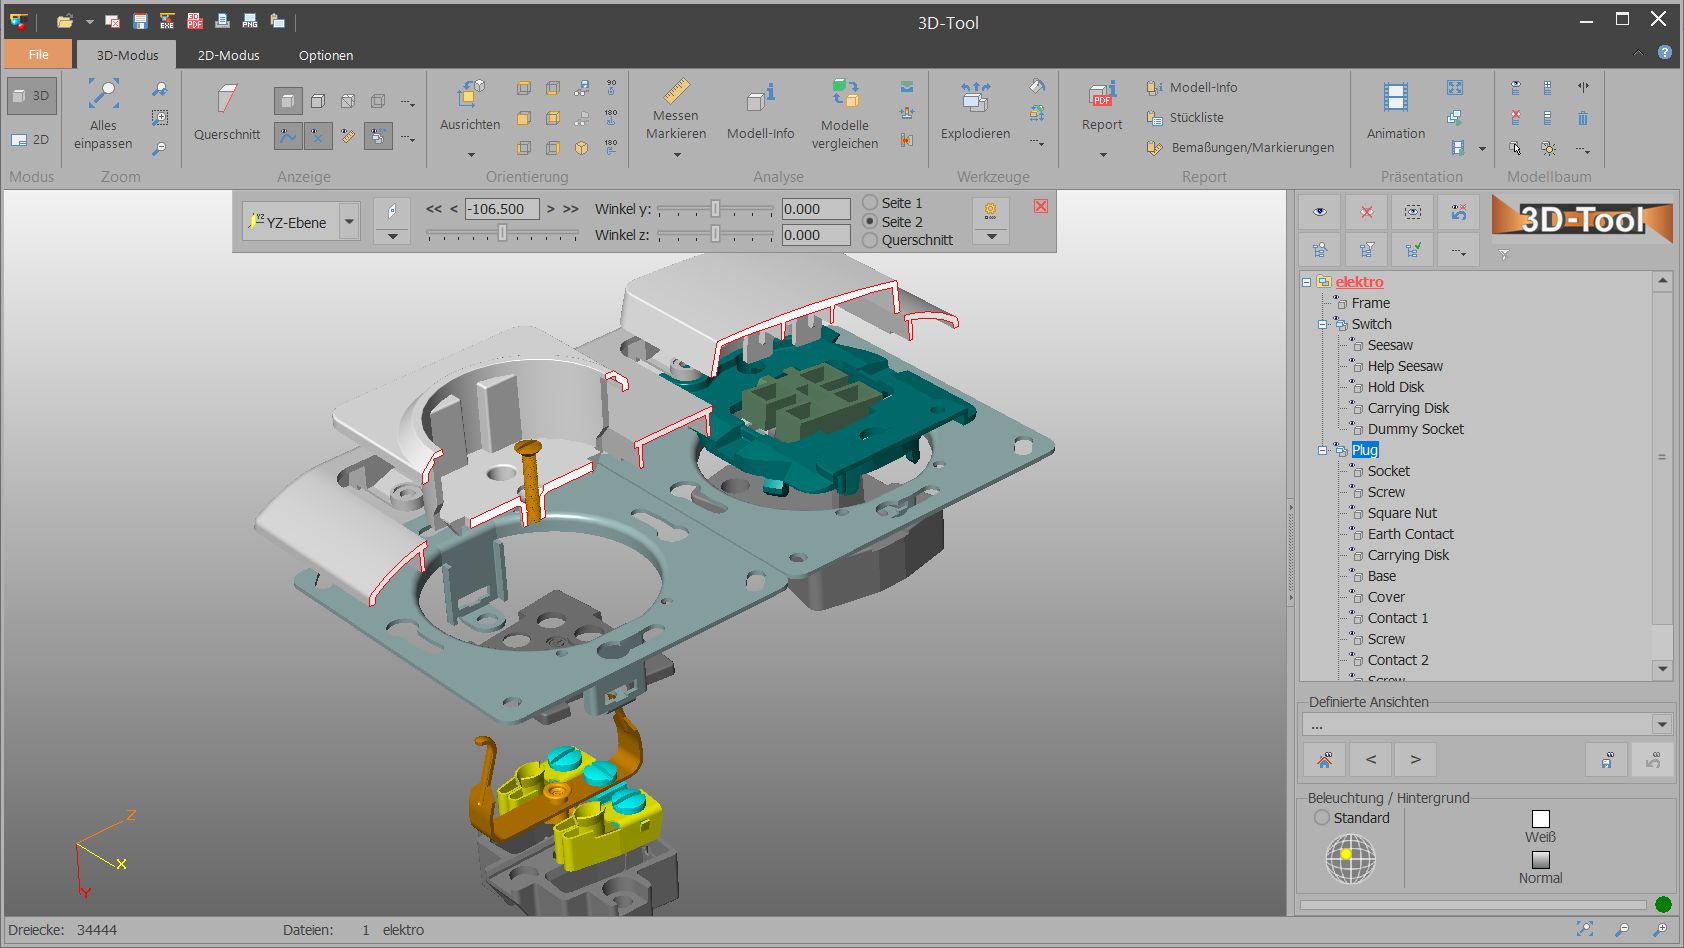The width and height of the screenshot is (1684, 948).
Task: Switch to the 2D-Modus tab
Action: [x=228, y=55]
